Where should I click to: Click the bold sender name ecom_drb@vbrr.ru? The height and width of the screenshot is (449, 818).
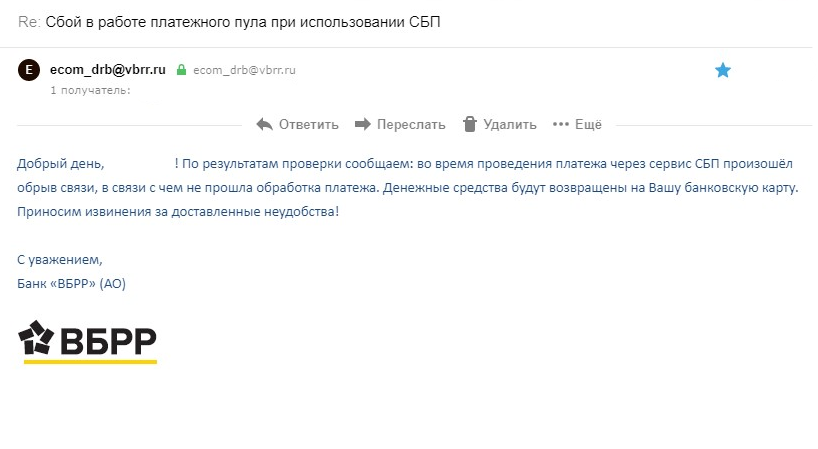point(108,70)
